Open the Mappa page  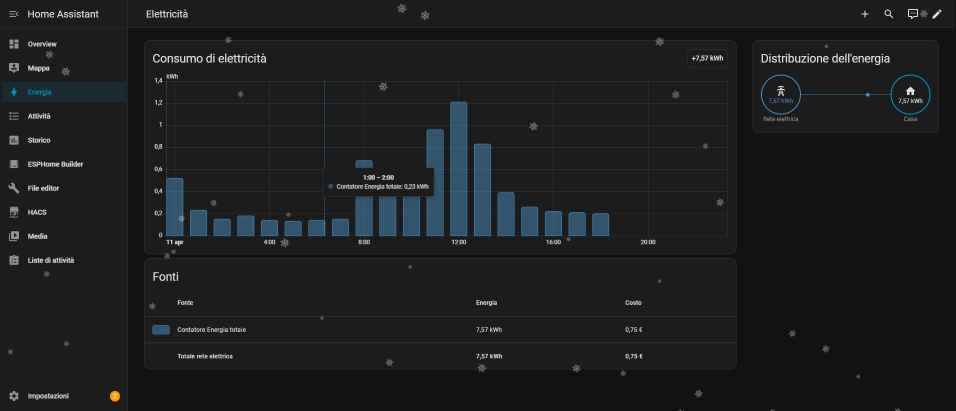click(x=38, y=68)
